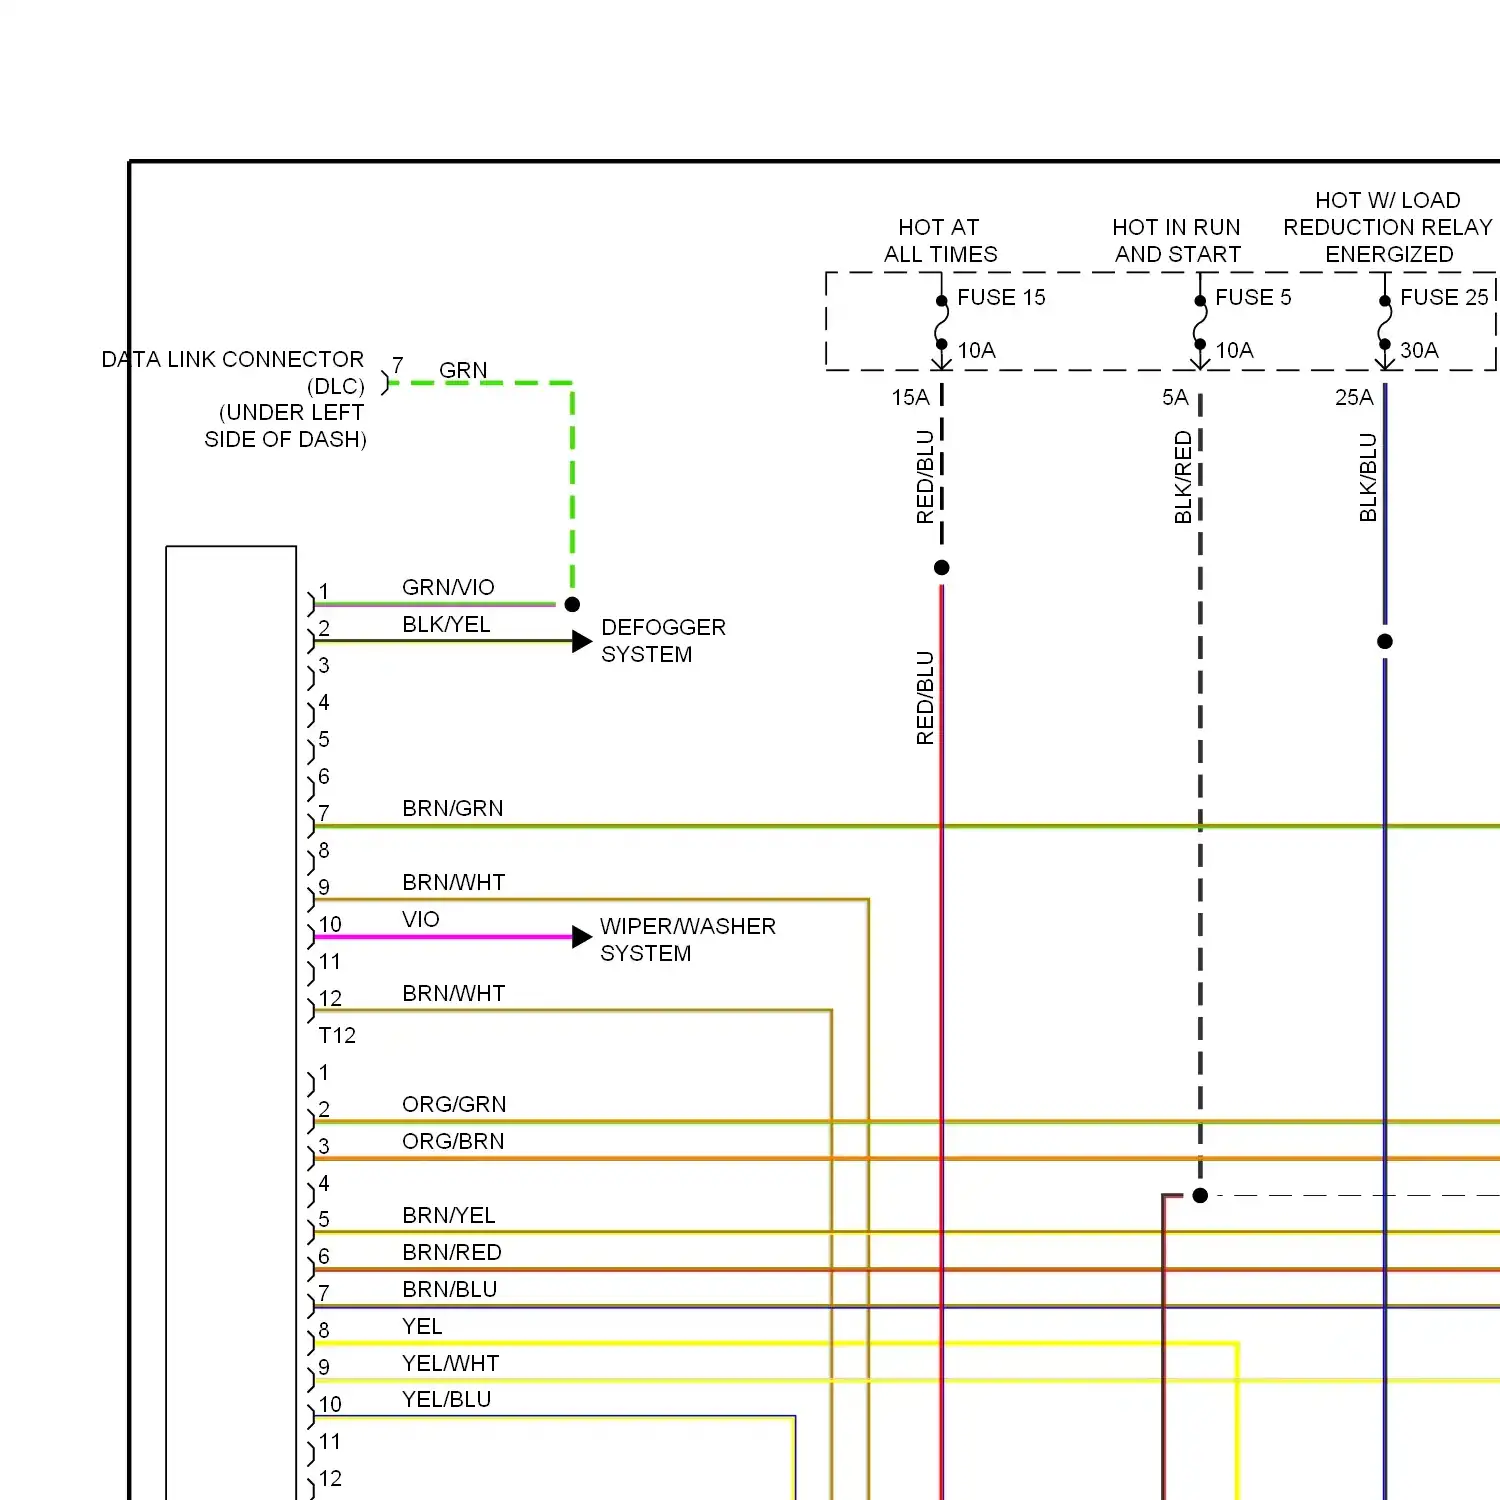Image resolution: width=1500 pixels, height=1500 pixels.
Task: Click the FUSE 5 label
Action: coord(1253,297)
